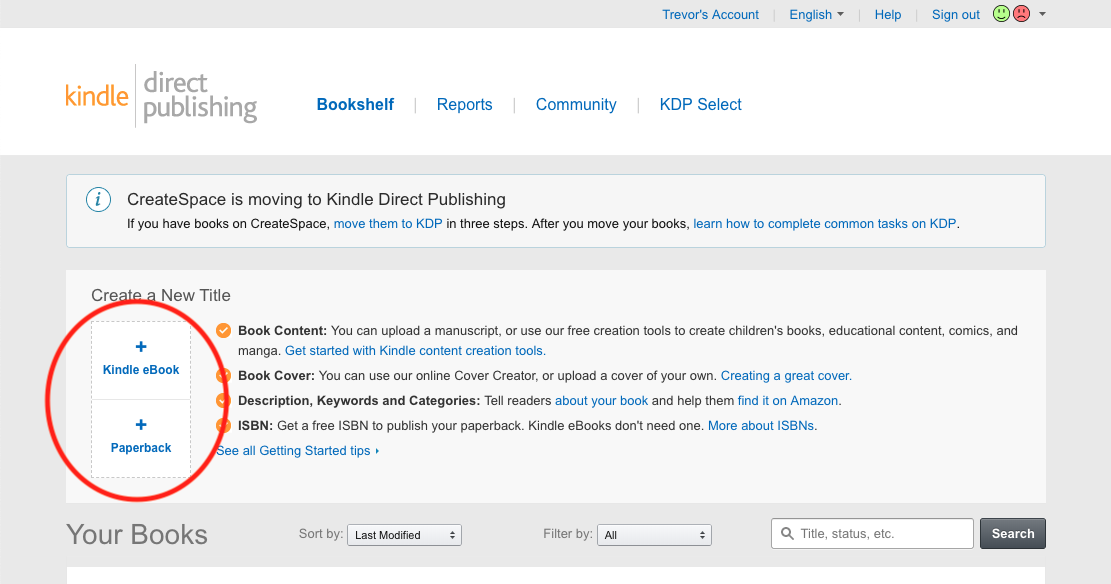This screenshot has height=584, width=1111.
Task: Open the Filter by All dropdown
Action: [655, 535]
